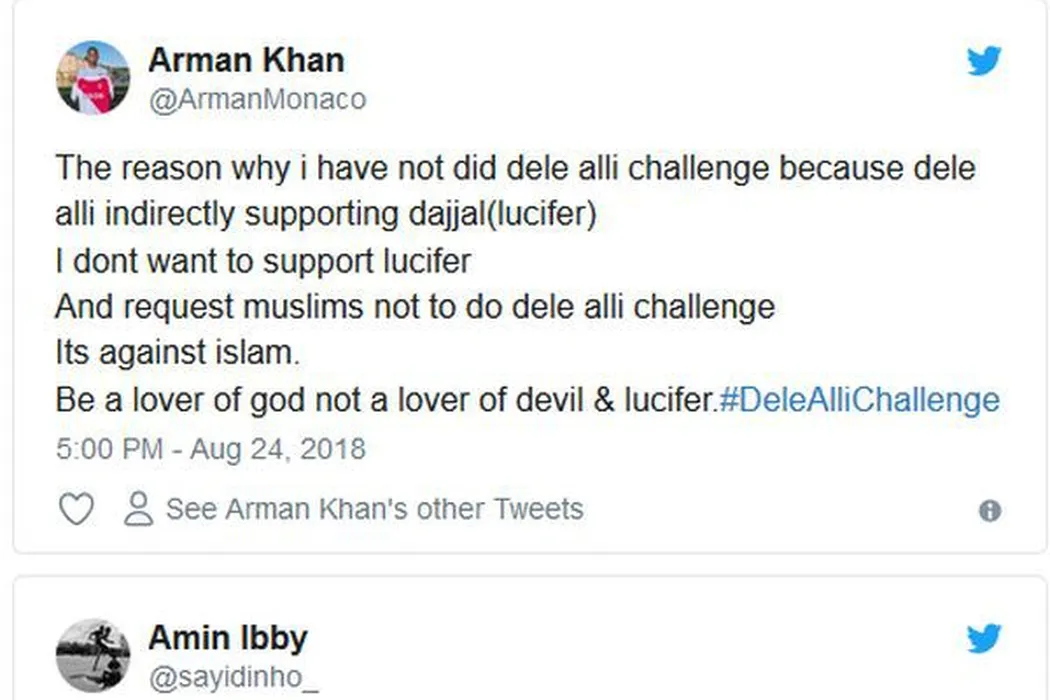Open See Arman Khan's other Tweets
The height and width of the screenshot is (700, 1050).
(374, 509)
